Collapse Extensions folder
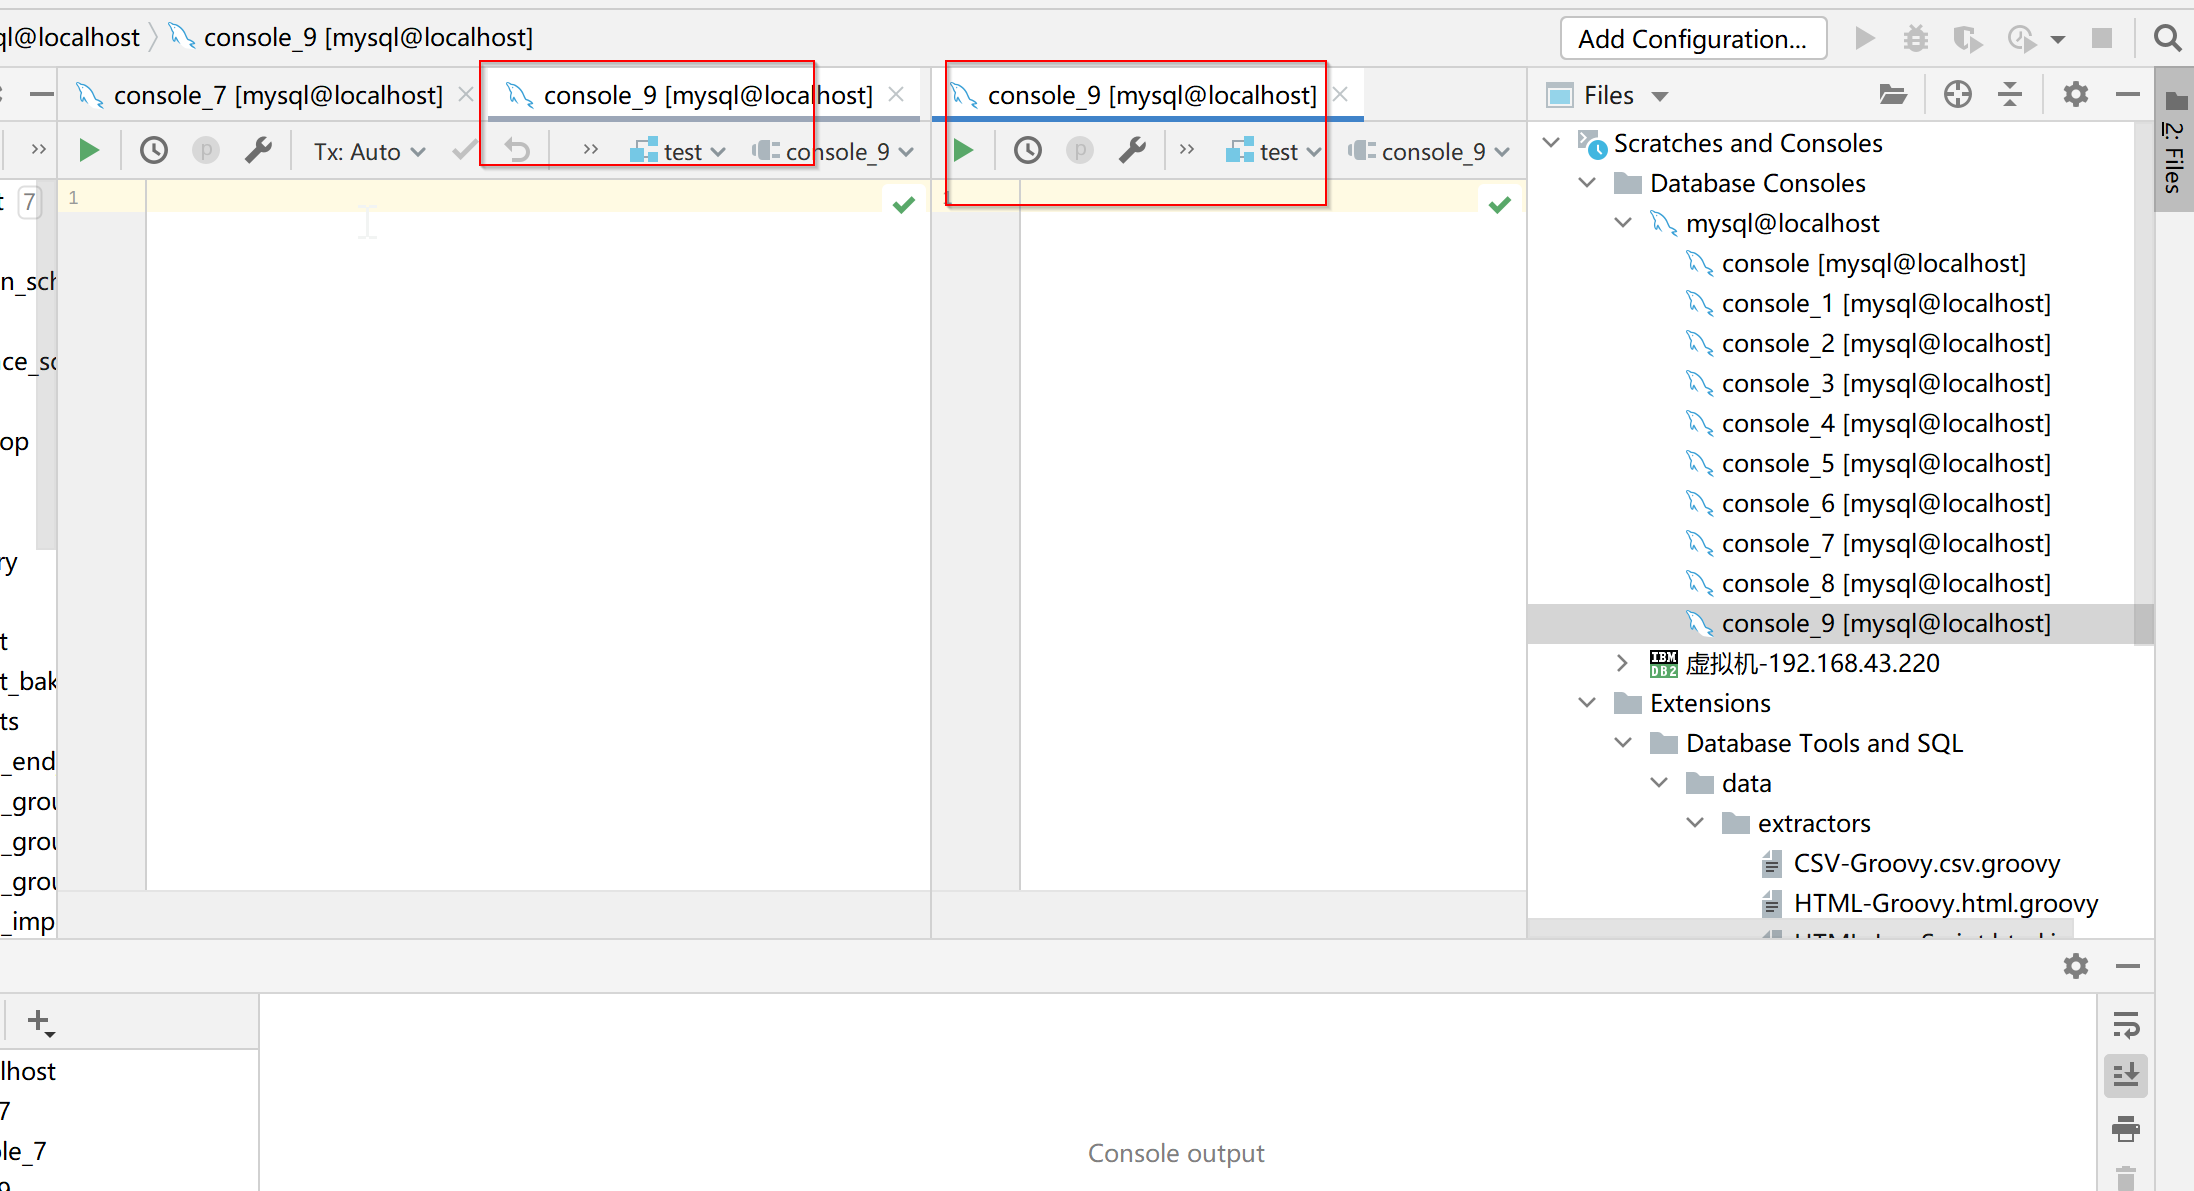Screen dimensions: 2194x1191 tap(1588, 703)
